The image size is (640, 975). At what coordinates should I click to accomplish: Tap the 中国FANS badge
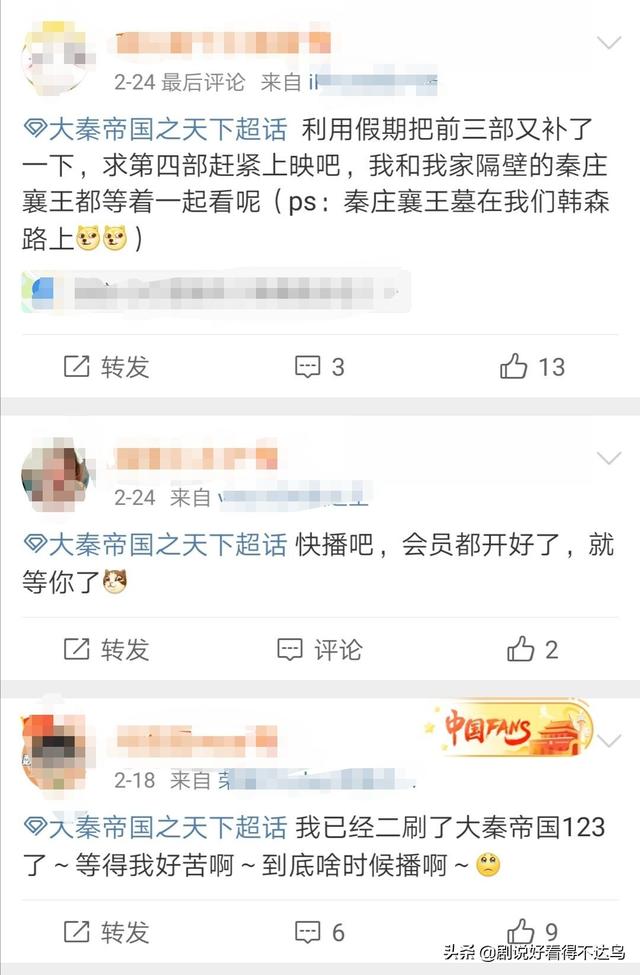[x=509, y=728]
